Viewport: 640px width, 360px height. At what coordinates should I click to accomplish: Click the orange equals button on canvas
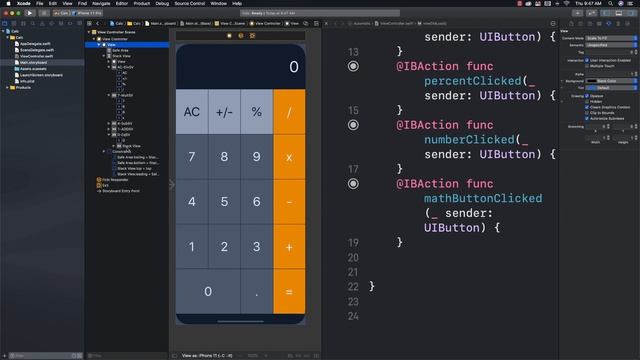289,291
